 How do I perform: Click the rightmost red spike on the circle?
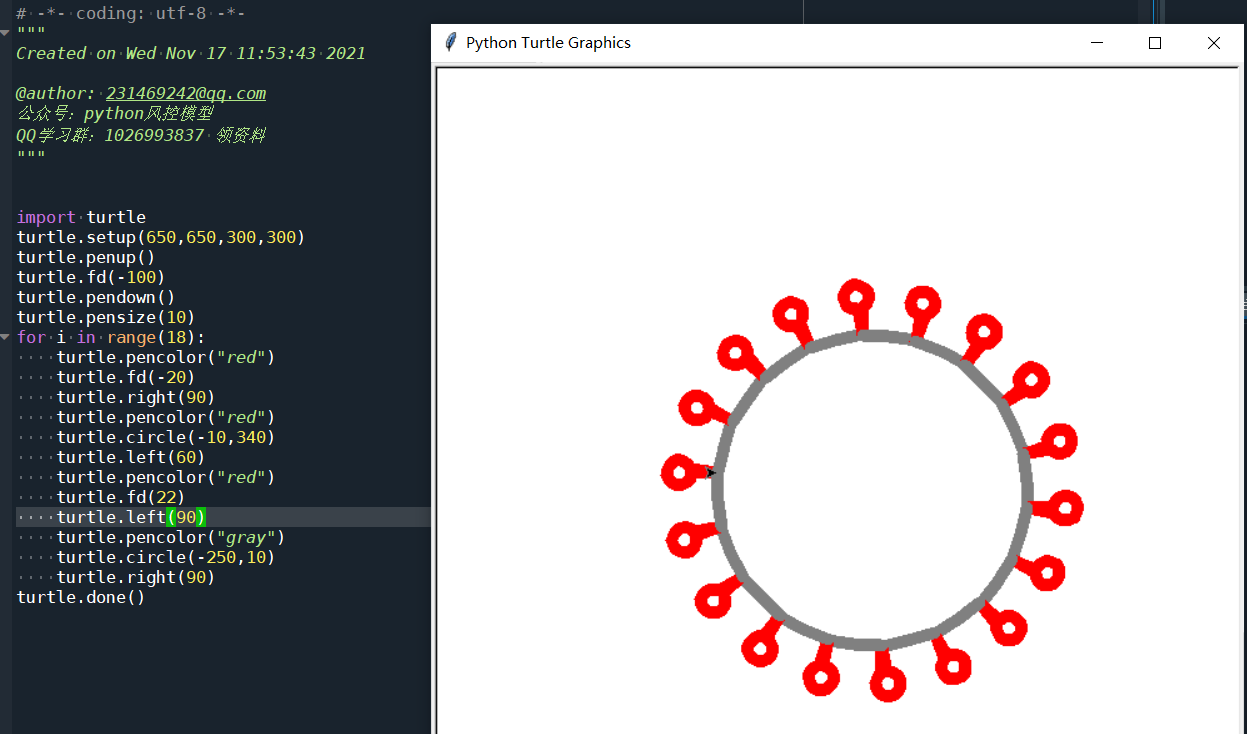point(1065,509)
